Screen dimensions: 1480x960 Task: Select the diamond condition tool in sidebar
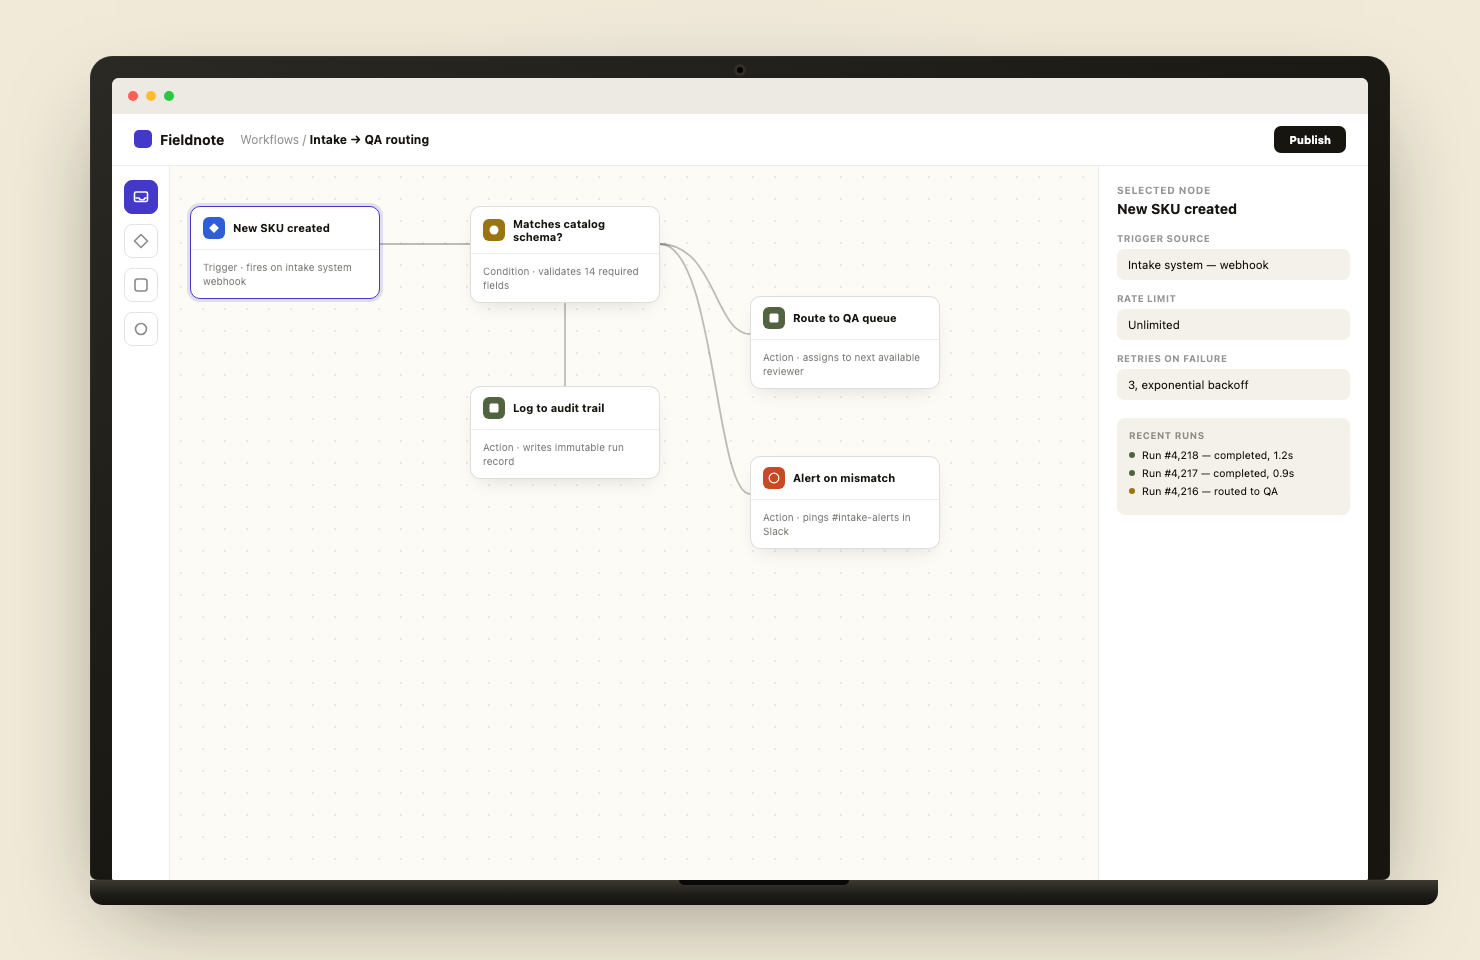click(x=141, y=241)
